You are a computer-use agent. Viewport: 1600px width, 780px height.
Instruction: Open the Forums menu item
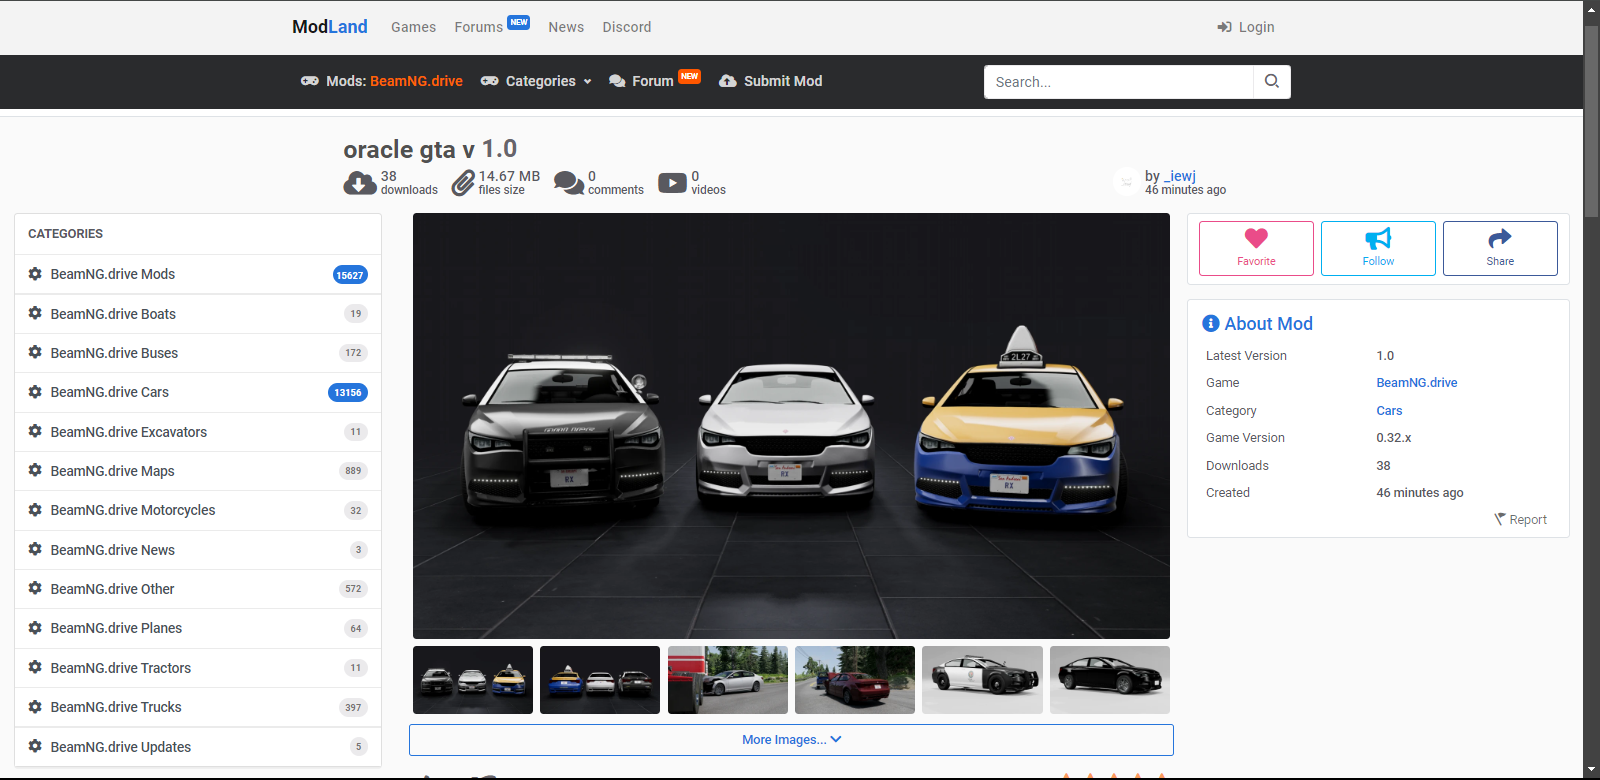point(478,27)
